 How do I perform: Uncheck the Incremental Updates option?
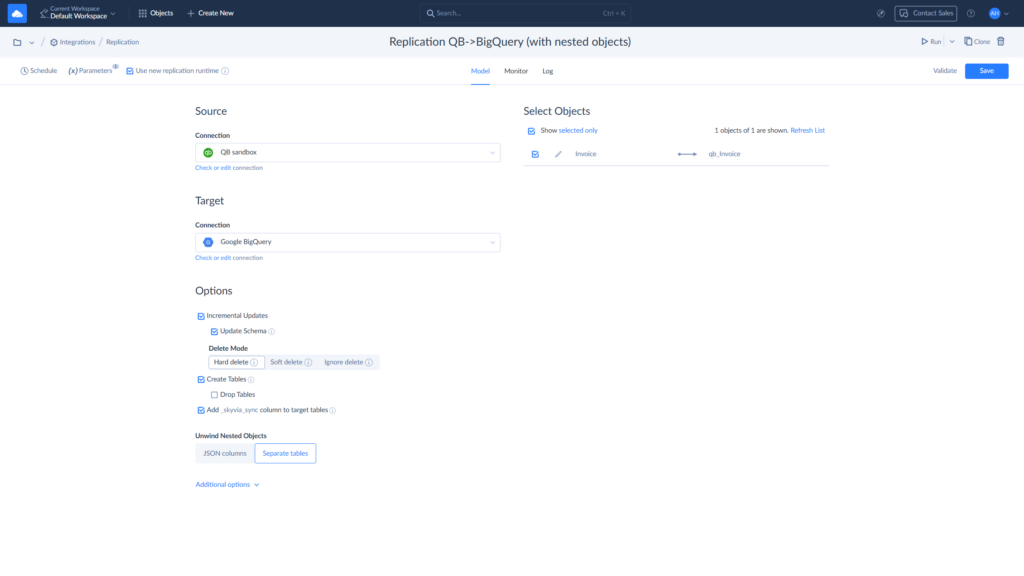[x=200, y=315]
